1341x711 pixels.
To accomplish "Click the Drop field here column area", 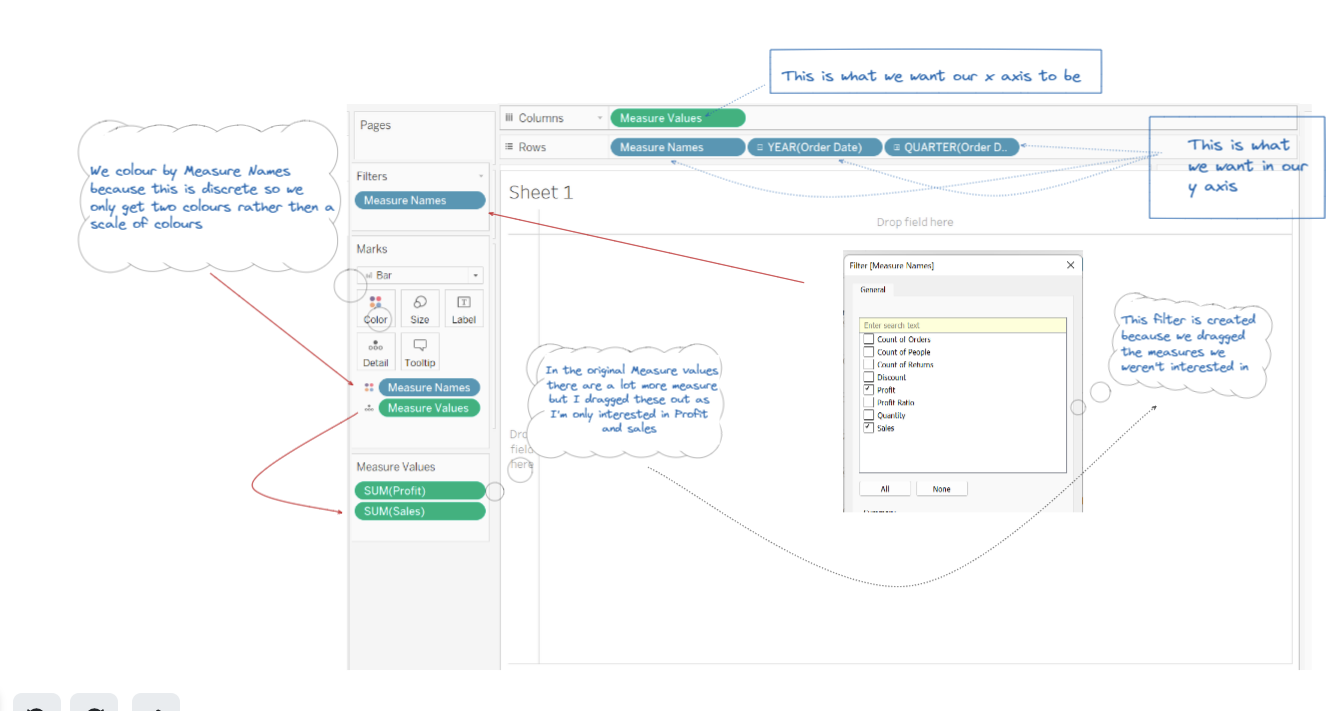I will tap(915, 222).
